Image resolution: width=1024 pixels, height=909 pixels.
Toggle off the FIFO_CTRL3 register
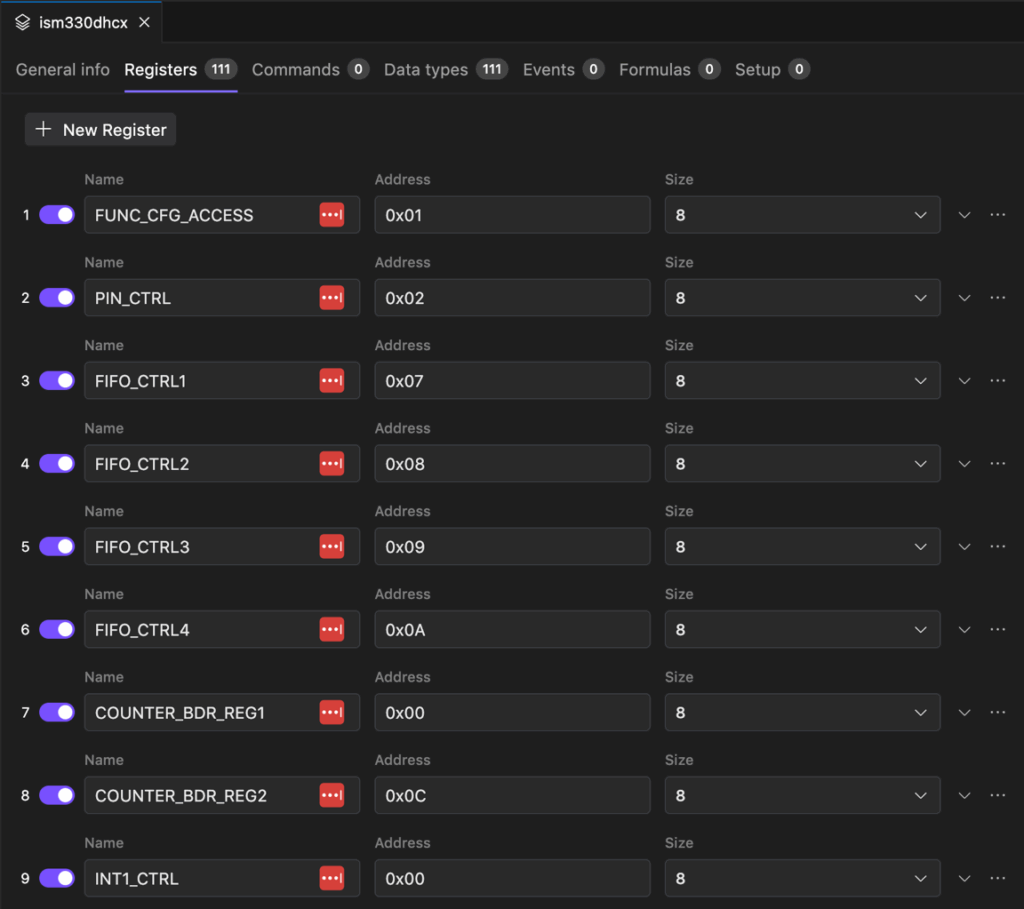pyautogui.click(x=57, y=547)
